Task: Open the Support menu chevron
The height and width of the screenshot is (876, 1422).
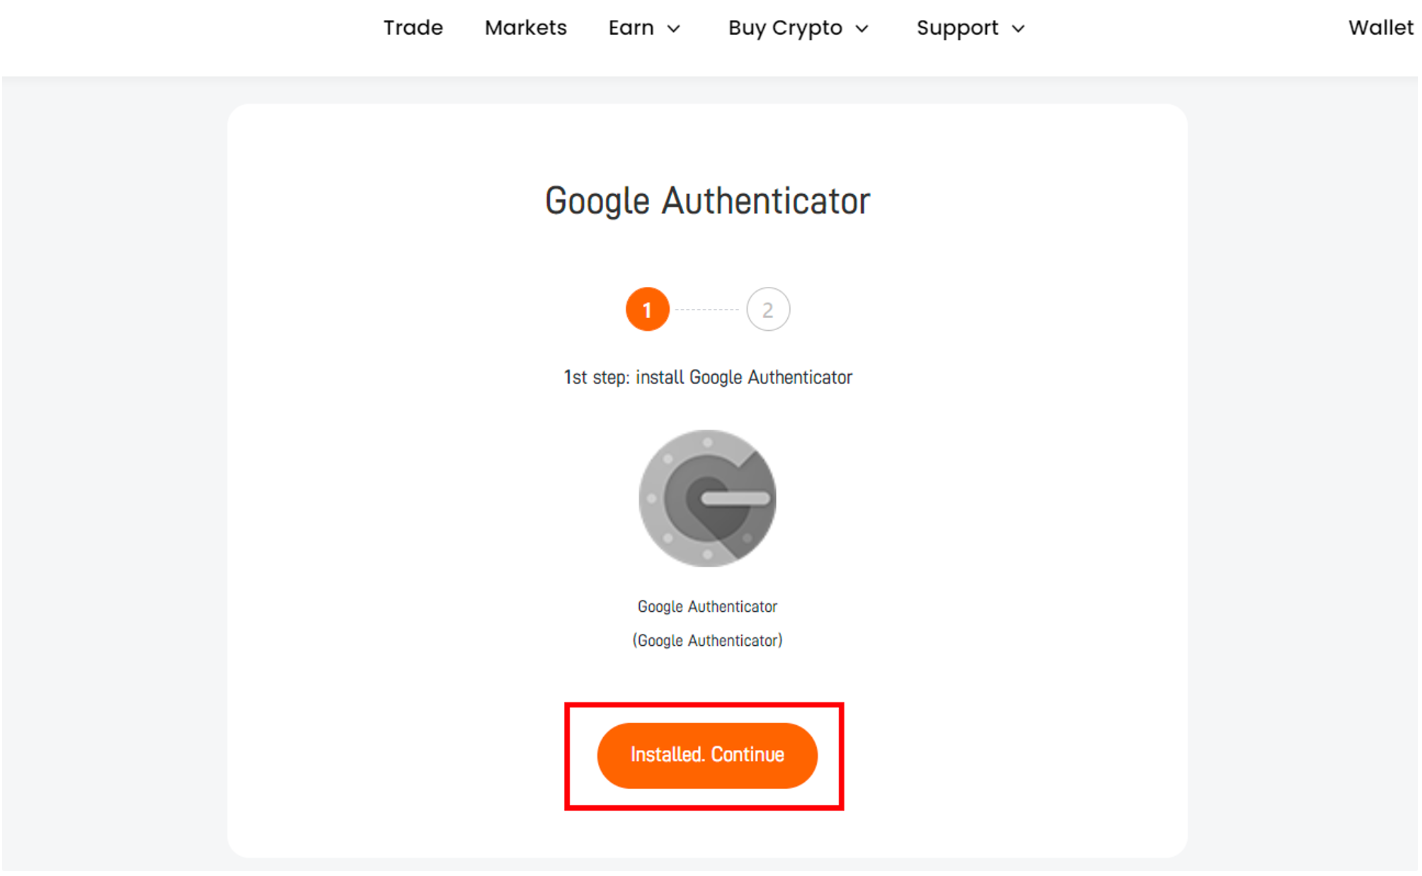Action: click(1018, 29)
